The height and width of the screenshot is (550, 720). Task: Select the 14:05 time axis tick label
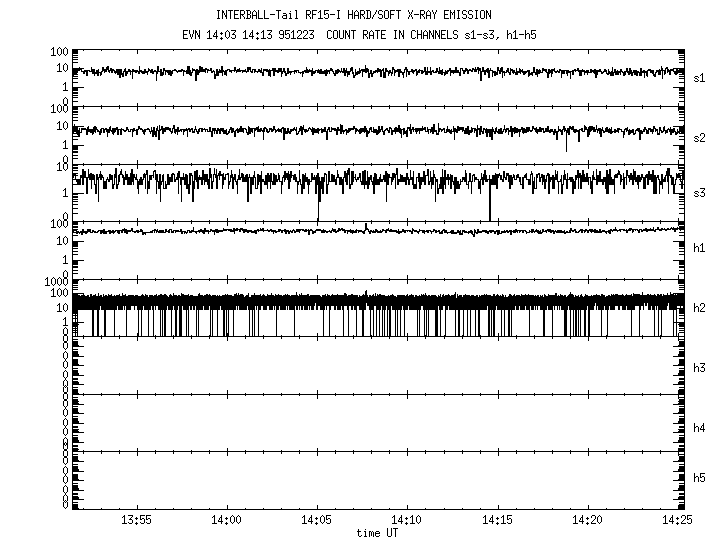[x=317, y=521]
